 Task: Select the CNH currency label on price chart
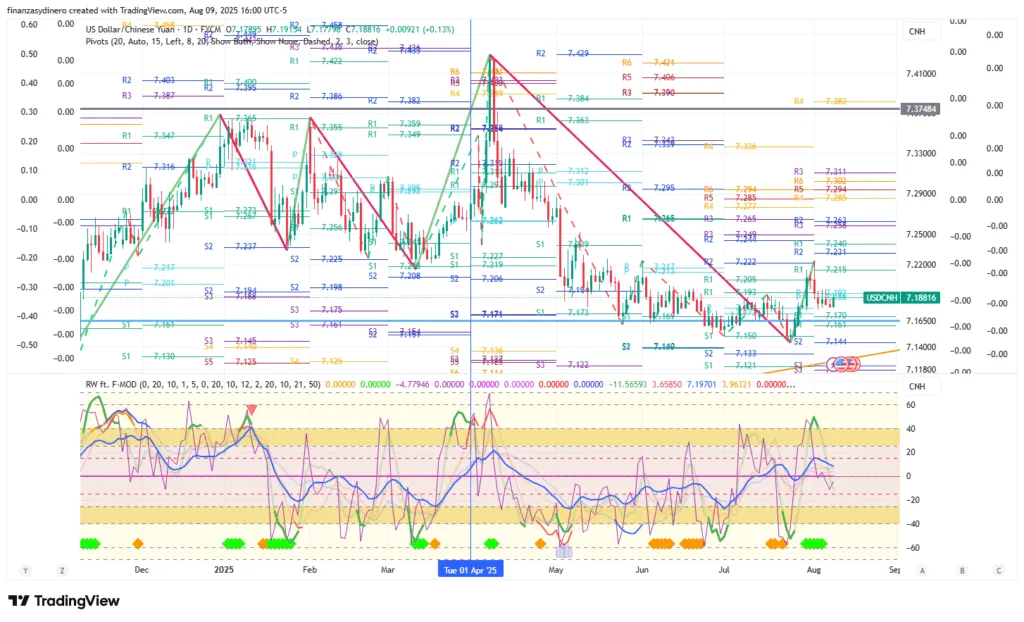917,31
